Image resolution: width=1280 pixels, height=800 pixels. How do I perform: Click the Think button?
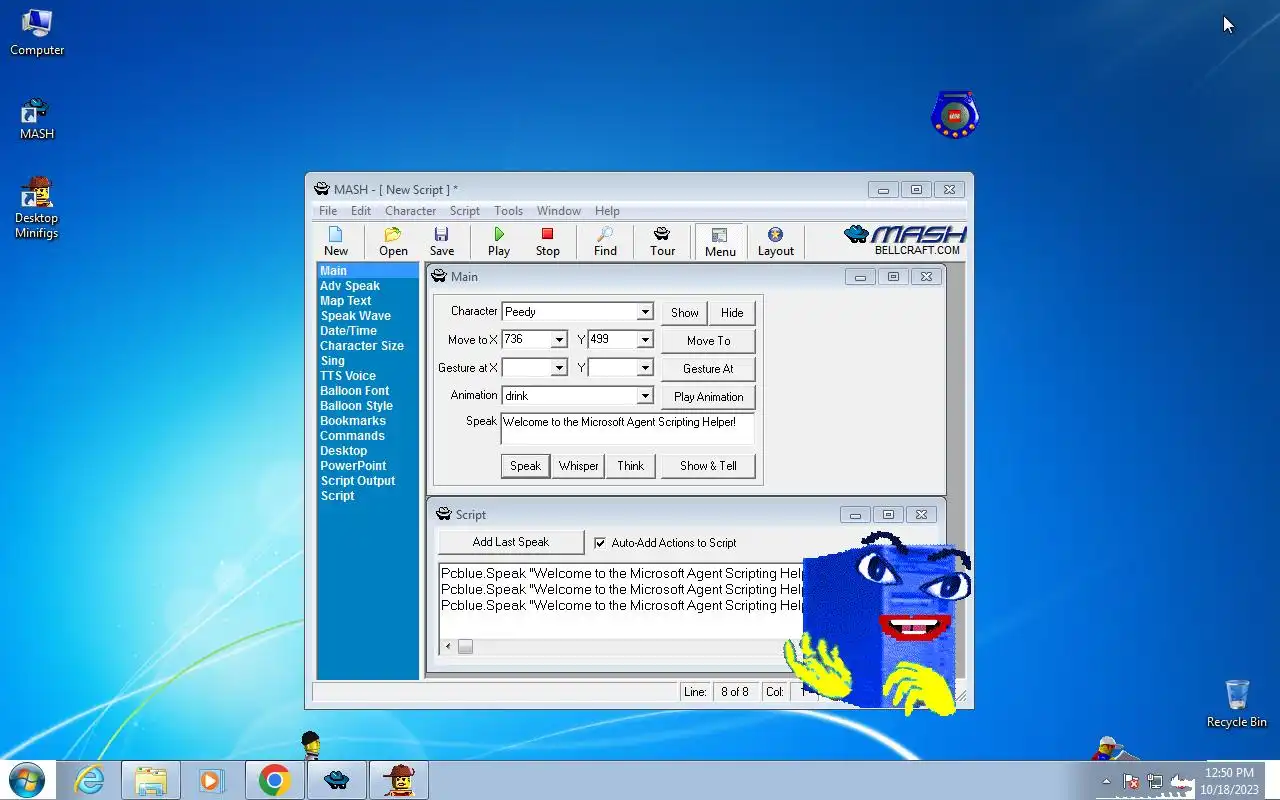coord(631,466)
